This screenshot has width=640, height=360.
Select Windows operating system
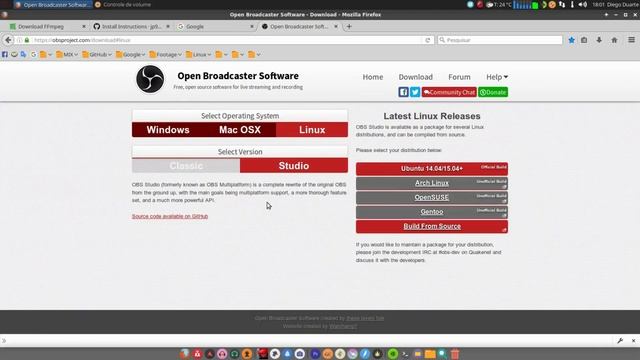(168, 130)
